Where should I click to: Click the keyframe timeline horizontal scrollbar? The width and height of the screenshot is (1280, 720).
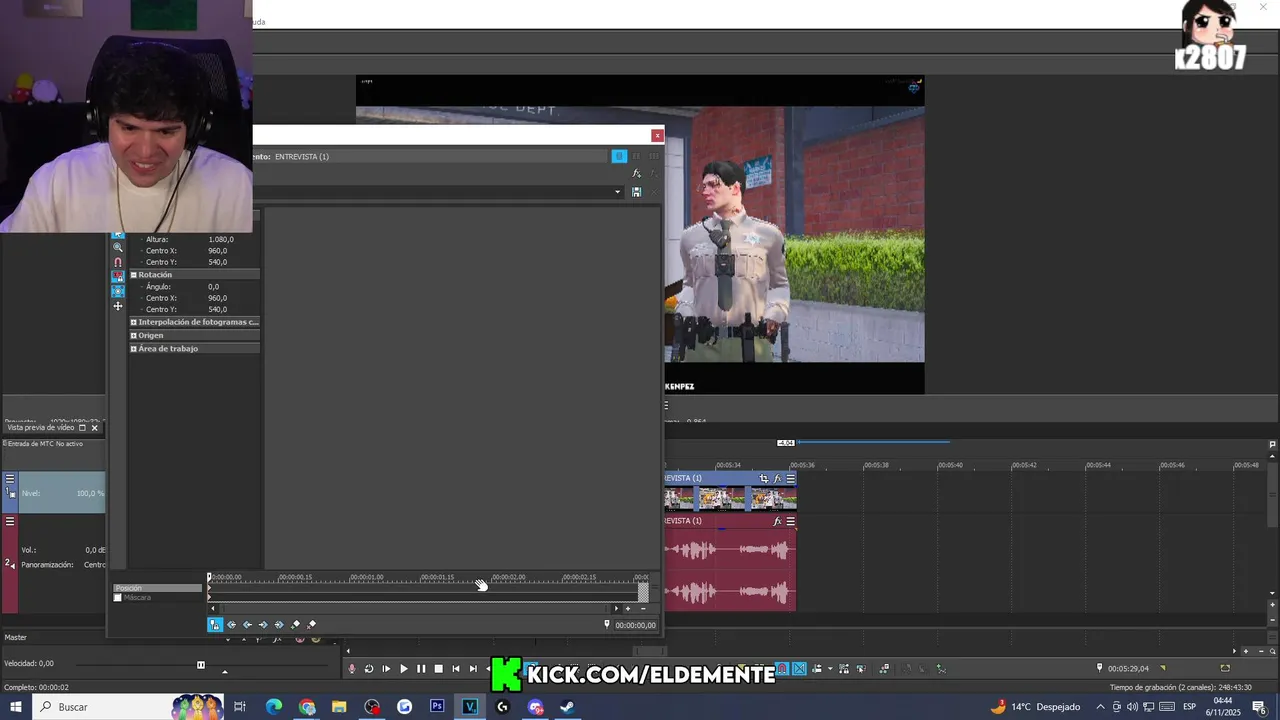(416, 609)
